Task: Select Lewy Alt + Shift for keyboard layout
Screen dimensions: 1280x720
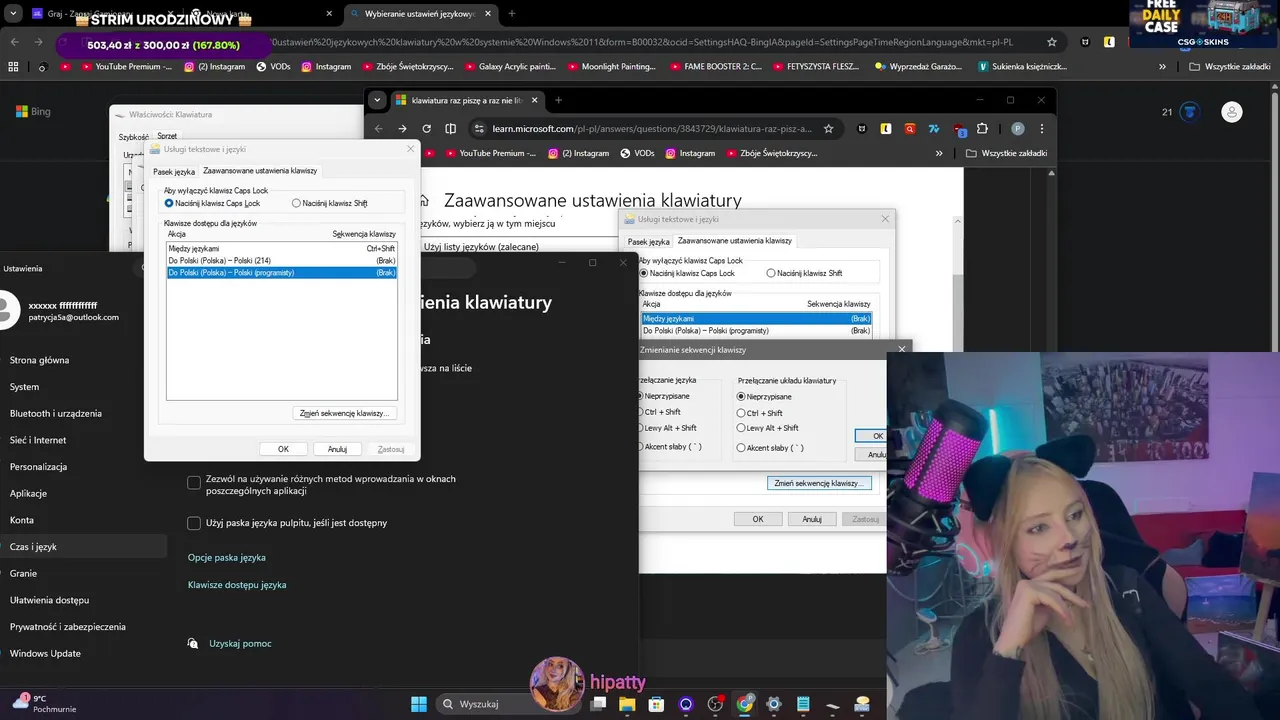Action: 767,428
